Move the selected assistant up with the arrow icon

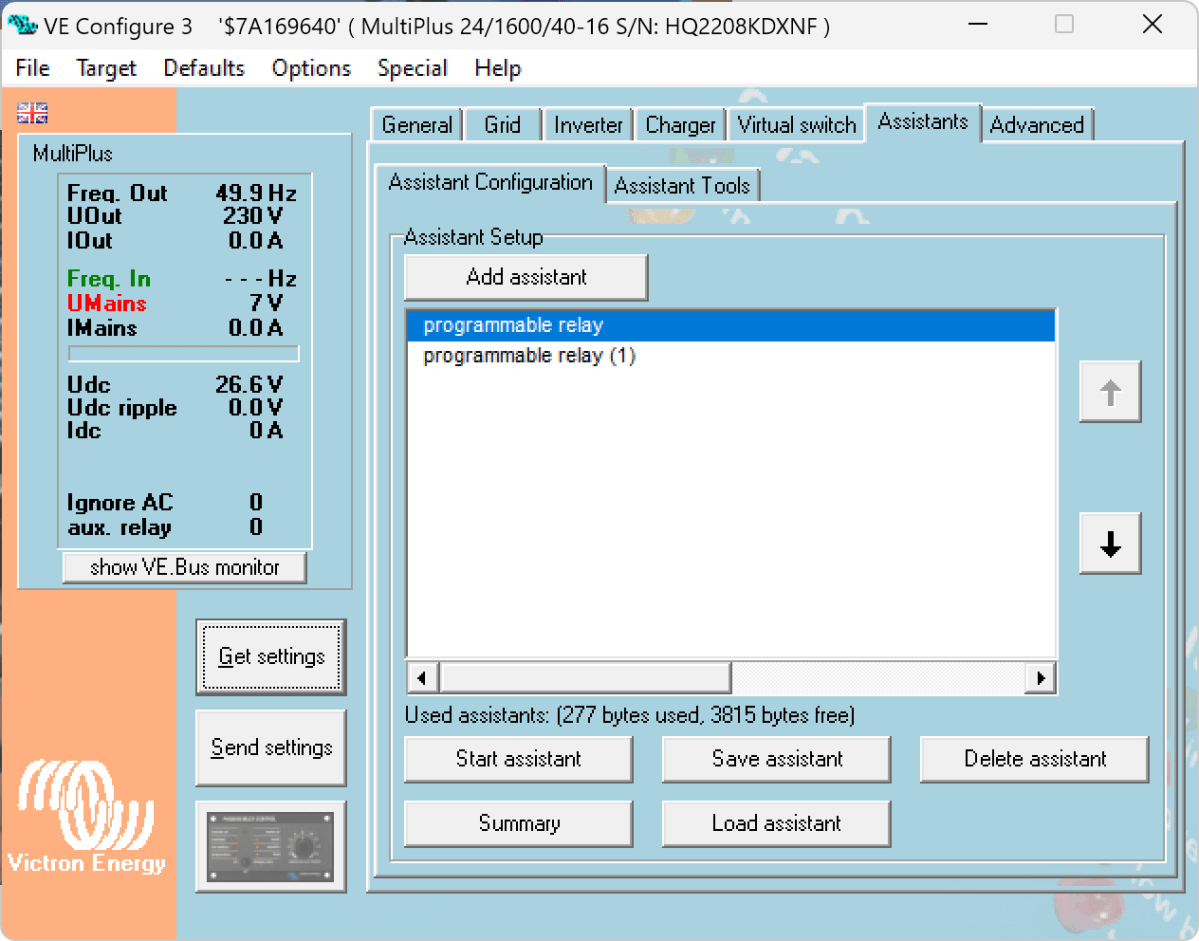point(1109,391)
